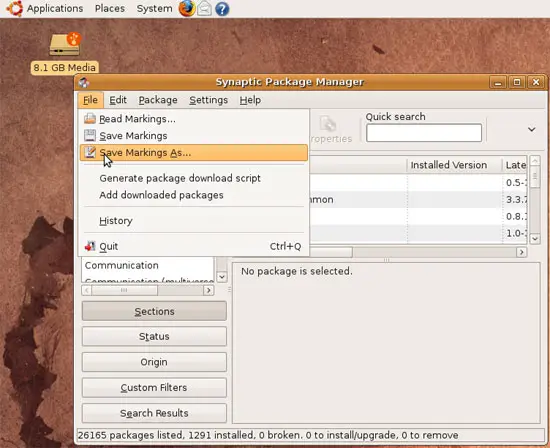550x448 pixels.
Task: Open the Help icon in top panel
Action: click(222, 8)
